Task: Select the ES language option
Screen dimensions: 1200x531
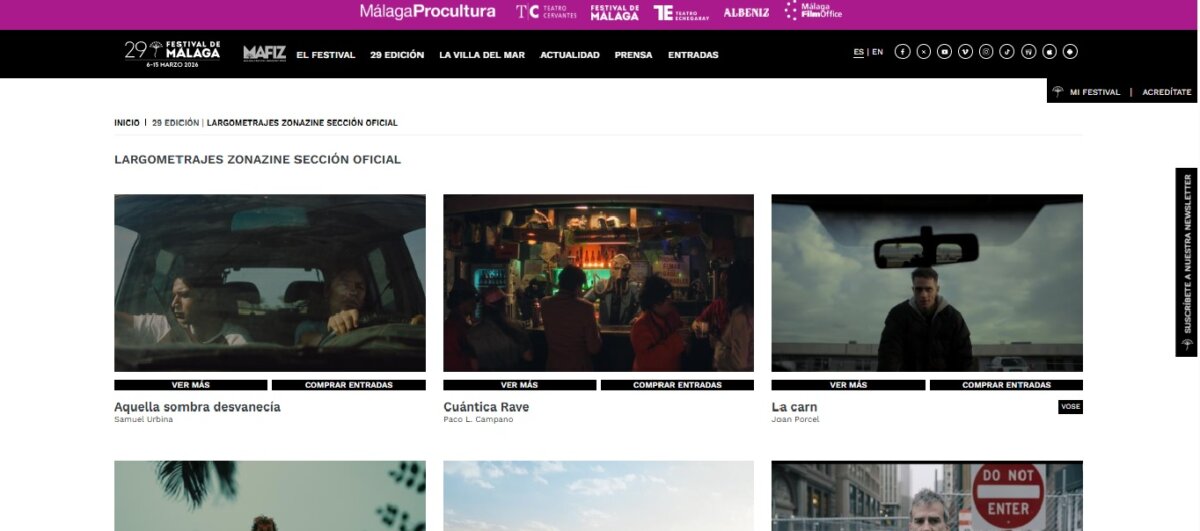Action: (x=858, y=52)
